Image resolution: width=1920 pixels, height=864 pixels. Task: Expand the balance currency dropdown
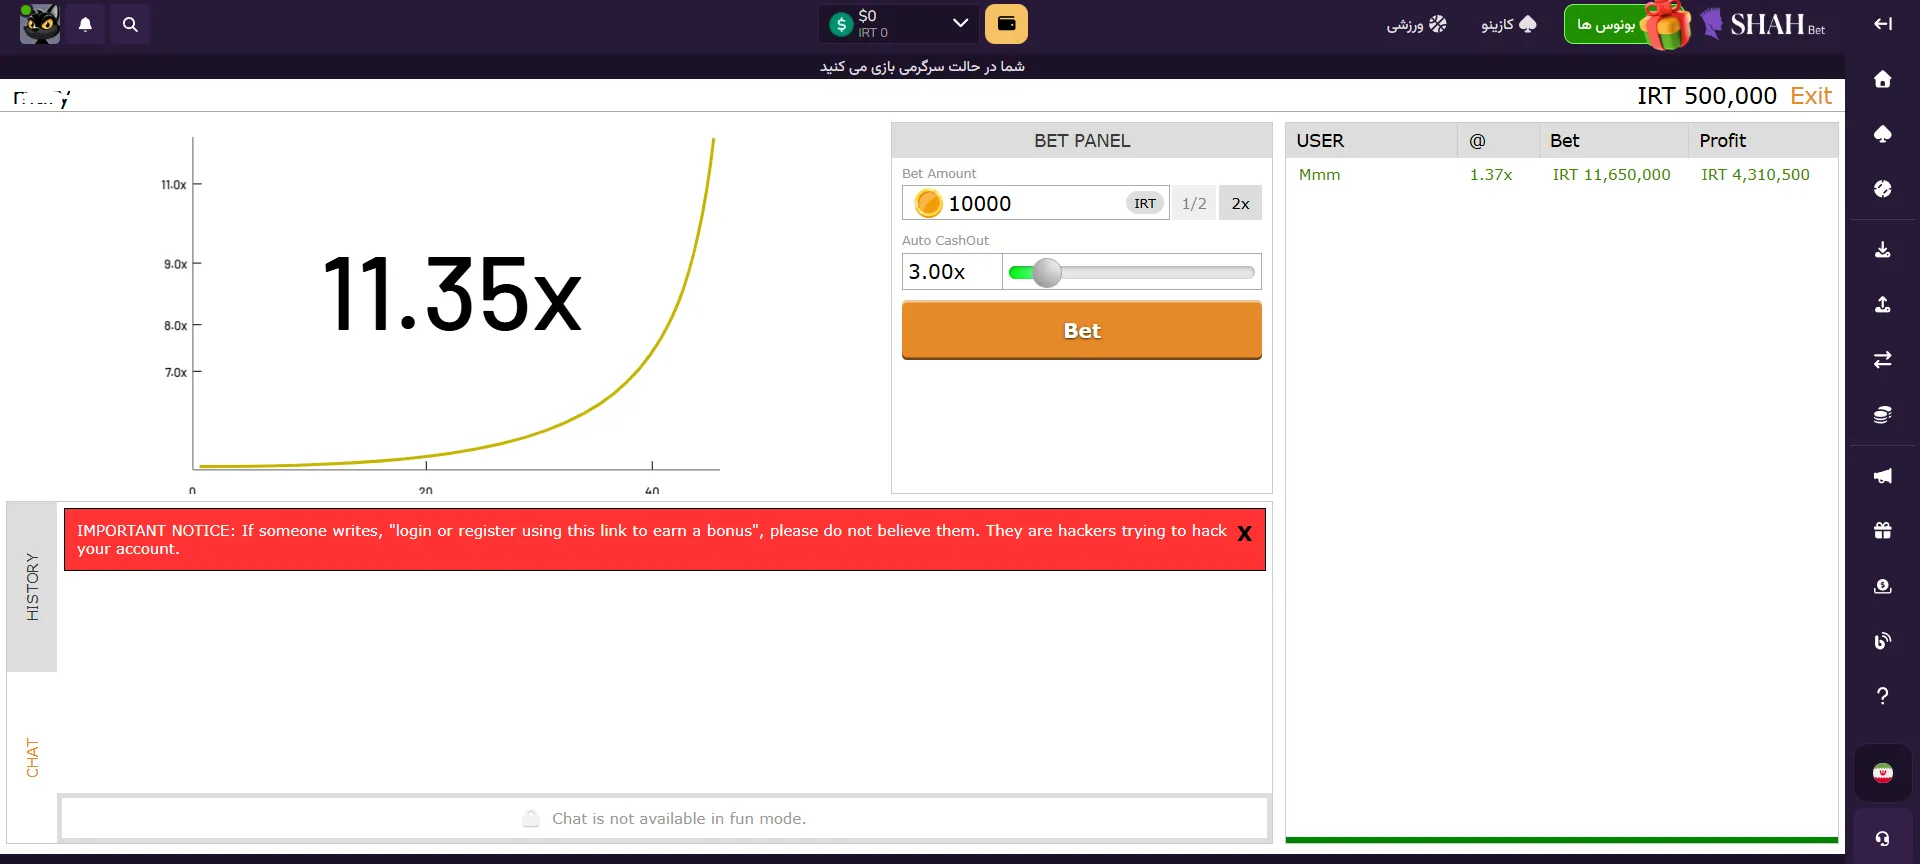pos(960,23)
